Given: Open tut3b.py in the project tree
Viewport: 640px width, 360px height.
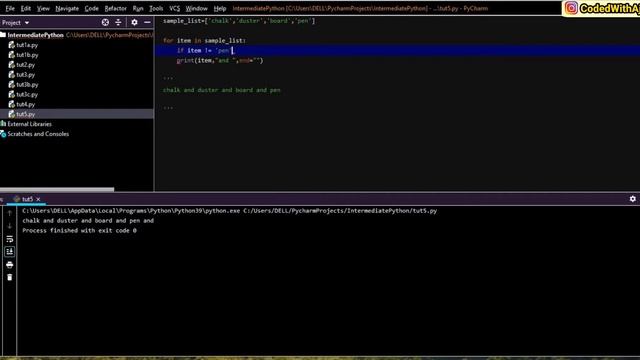Looking at the screenshot, I should pyautogui.click(x=27, y=84).
